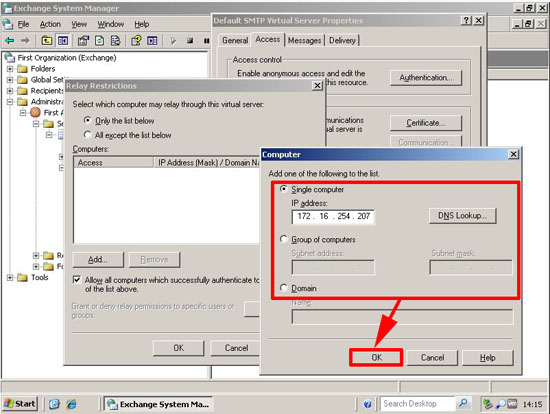Click the Search Desktop magnifier icon
This screenshot has height=414, width=550.
pos(463,403)
